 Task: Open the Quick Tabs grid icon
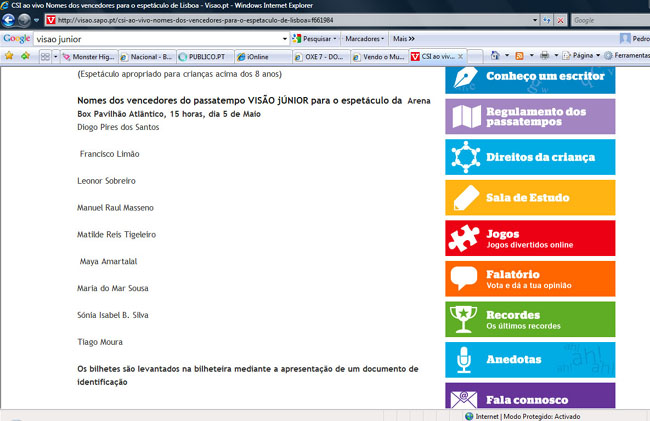point(45,56)
